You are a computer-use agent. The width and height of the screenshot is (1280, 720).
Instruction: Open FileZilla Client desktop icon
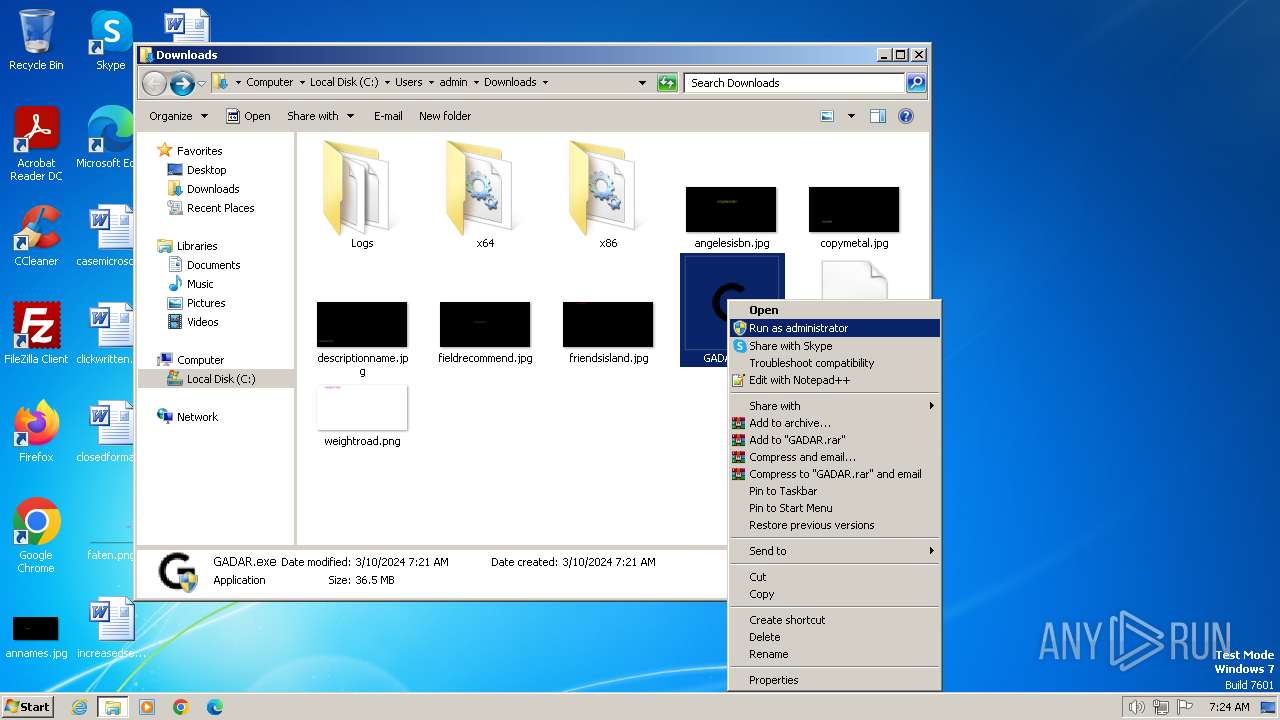[36, 334]
